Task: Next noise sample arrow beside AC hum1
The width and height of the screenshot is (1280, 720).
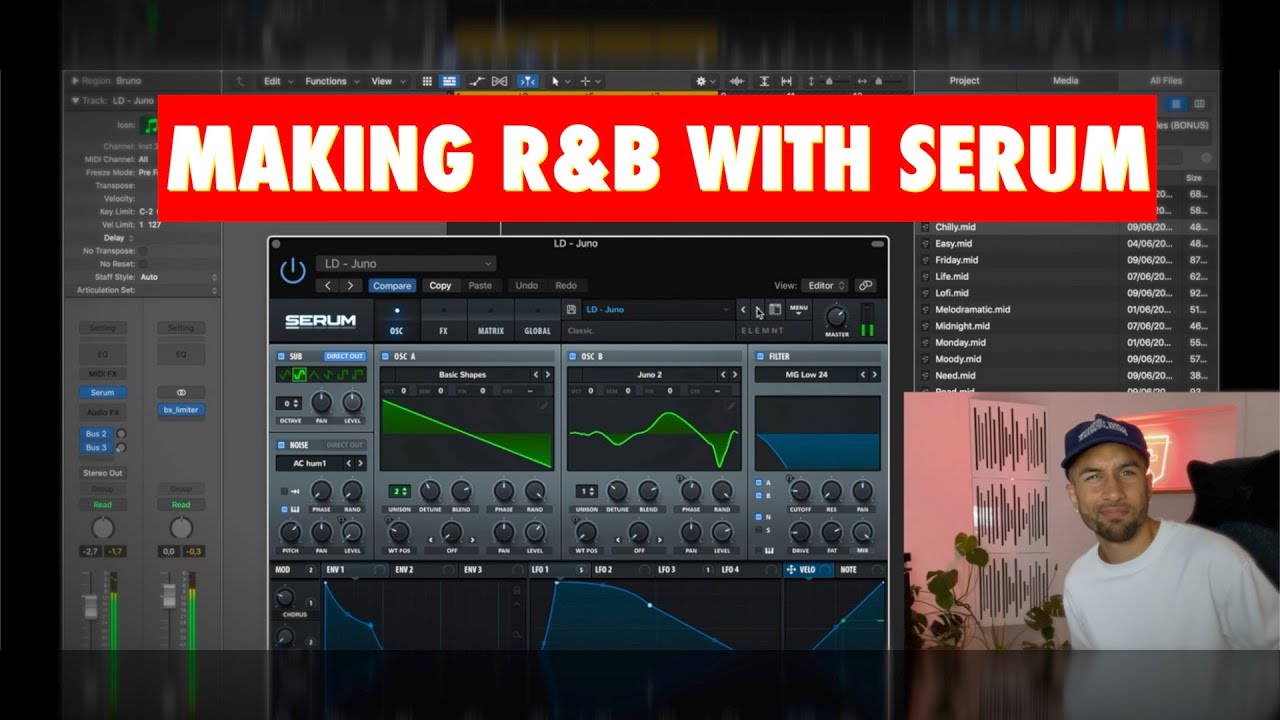Action: click(x=360, y=463)
